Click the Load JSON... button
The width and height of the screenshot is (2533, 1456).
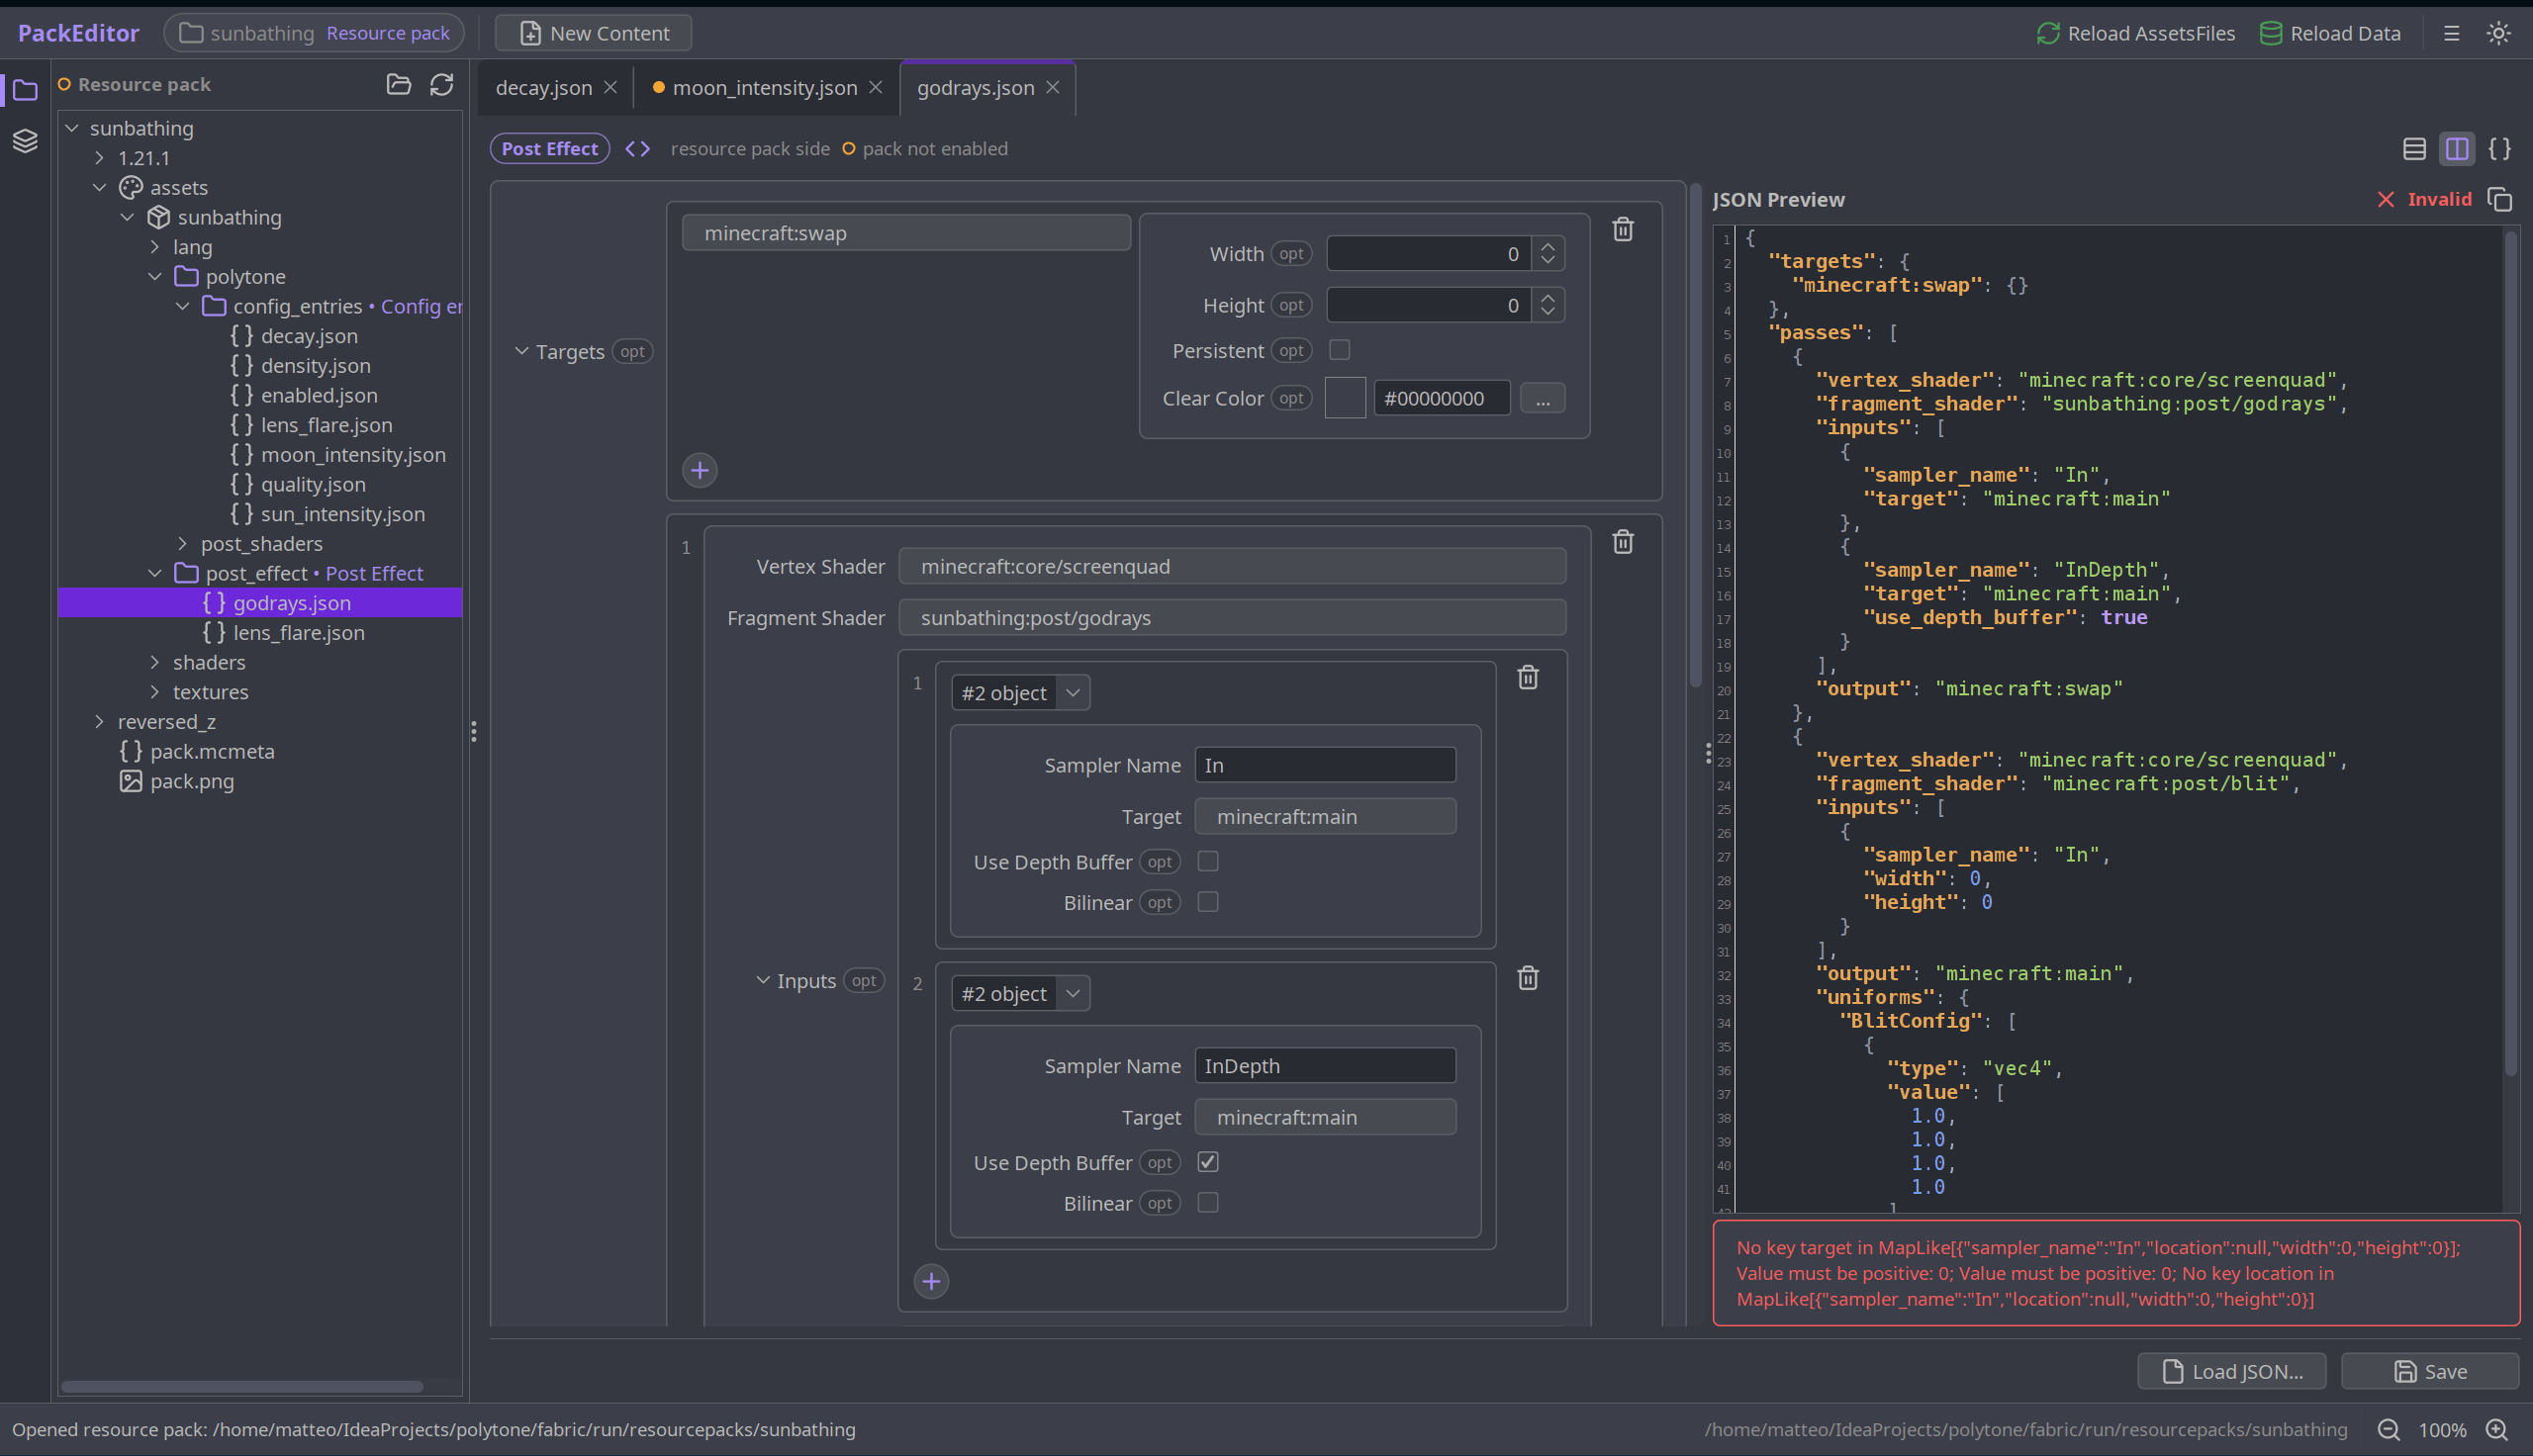2231,1371
